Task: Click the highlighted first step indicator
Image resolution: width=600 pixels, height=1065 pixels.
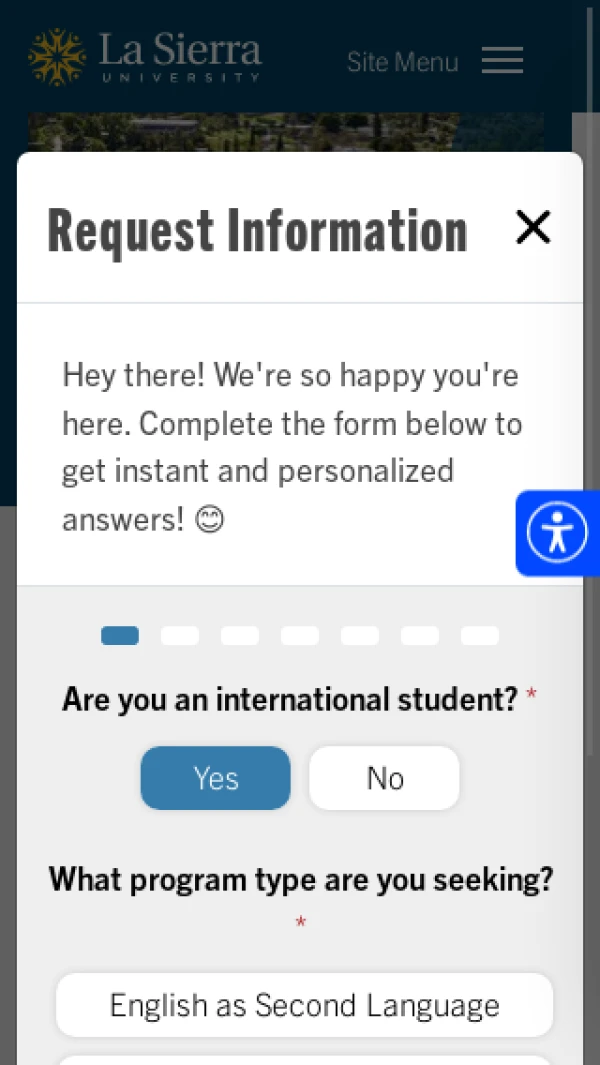Action: [120, 635]
